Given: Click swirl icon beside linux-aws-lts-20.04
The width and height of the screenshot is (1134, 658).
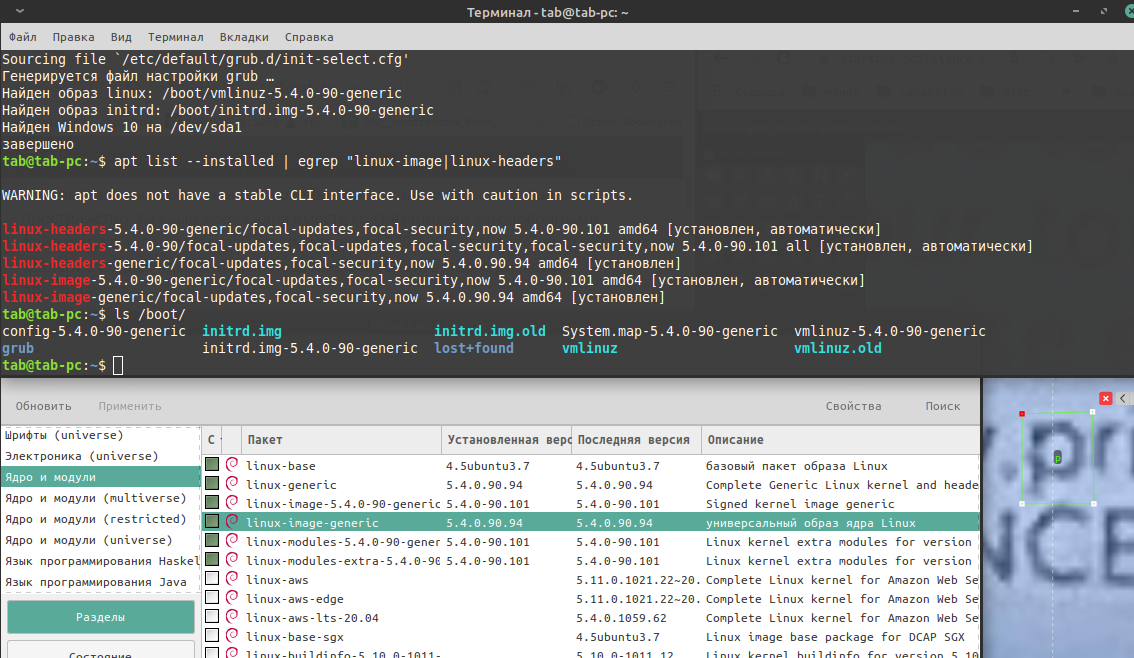Looking at the screenshot, I should [x=232, y=616].
